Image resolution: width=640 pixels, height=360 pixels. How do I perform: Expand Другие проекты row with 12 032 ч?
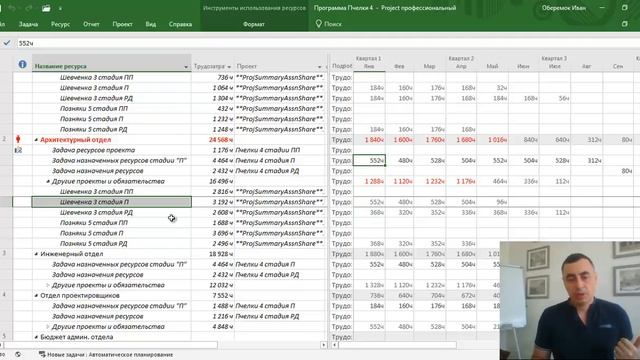point(48,285)
